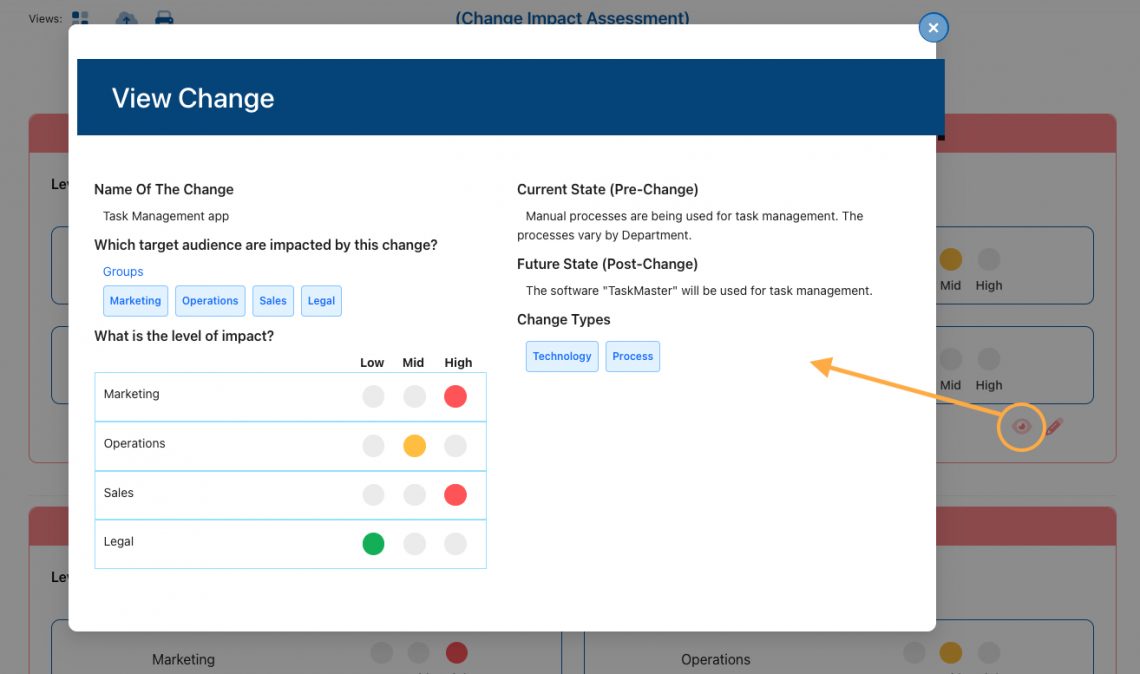This screenshot has width=1140, height=674.
Task: Set Legal impact level to High
Action: tap(455, 543)
